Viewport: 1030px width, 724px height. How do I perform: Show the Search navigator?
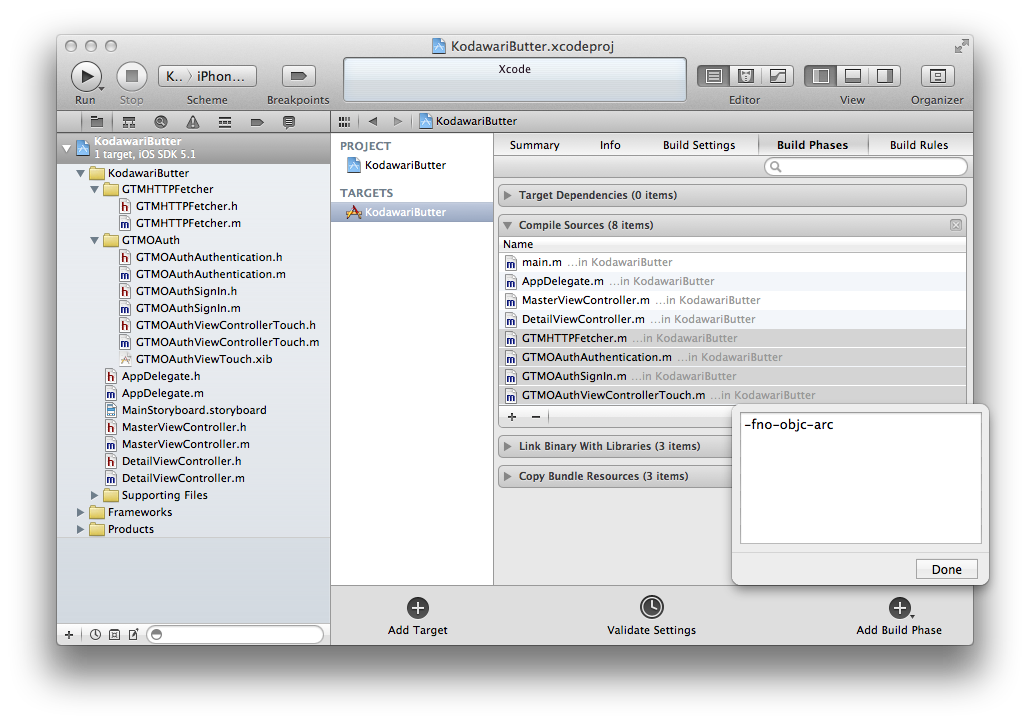point(161,122)
